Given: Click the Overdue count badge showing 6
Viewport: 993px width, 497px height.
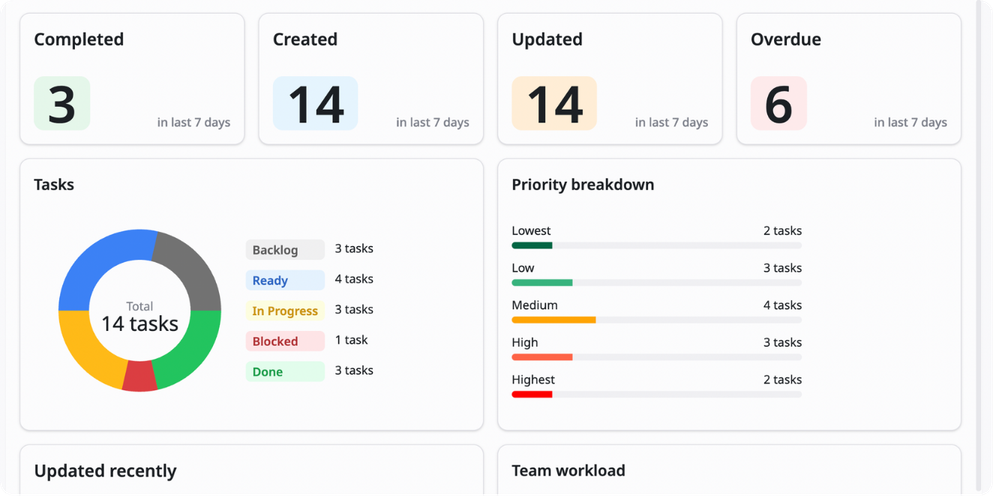Looking at the screenshot, I should pyautogui.click(x=778, y=103).
